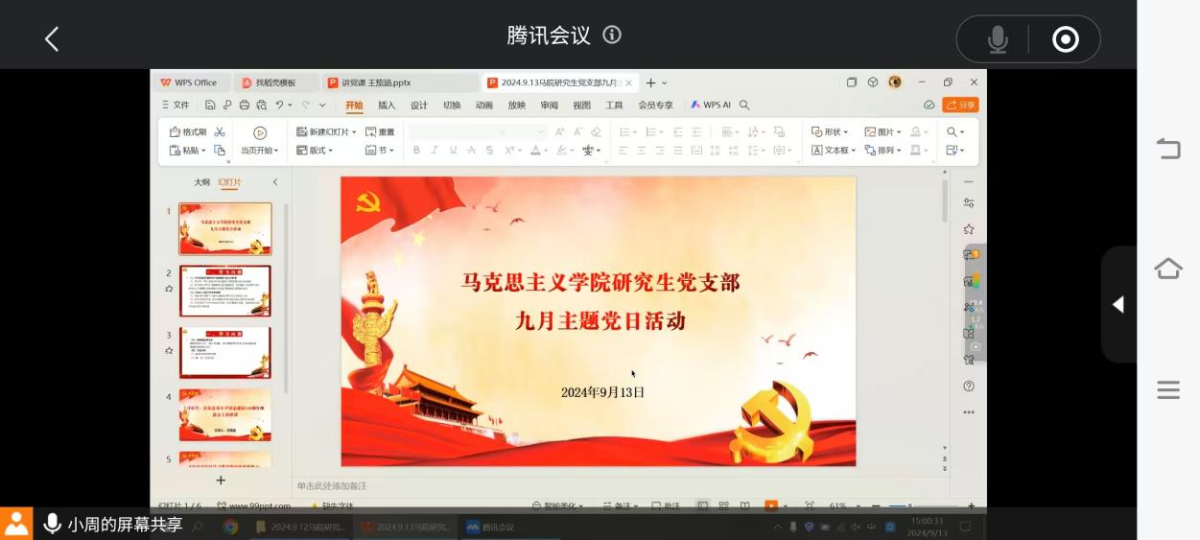The image size is (1200, 540).
Task: Expand the 形状 shapes dropdown
Action: coord(845,132)
